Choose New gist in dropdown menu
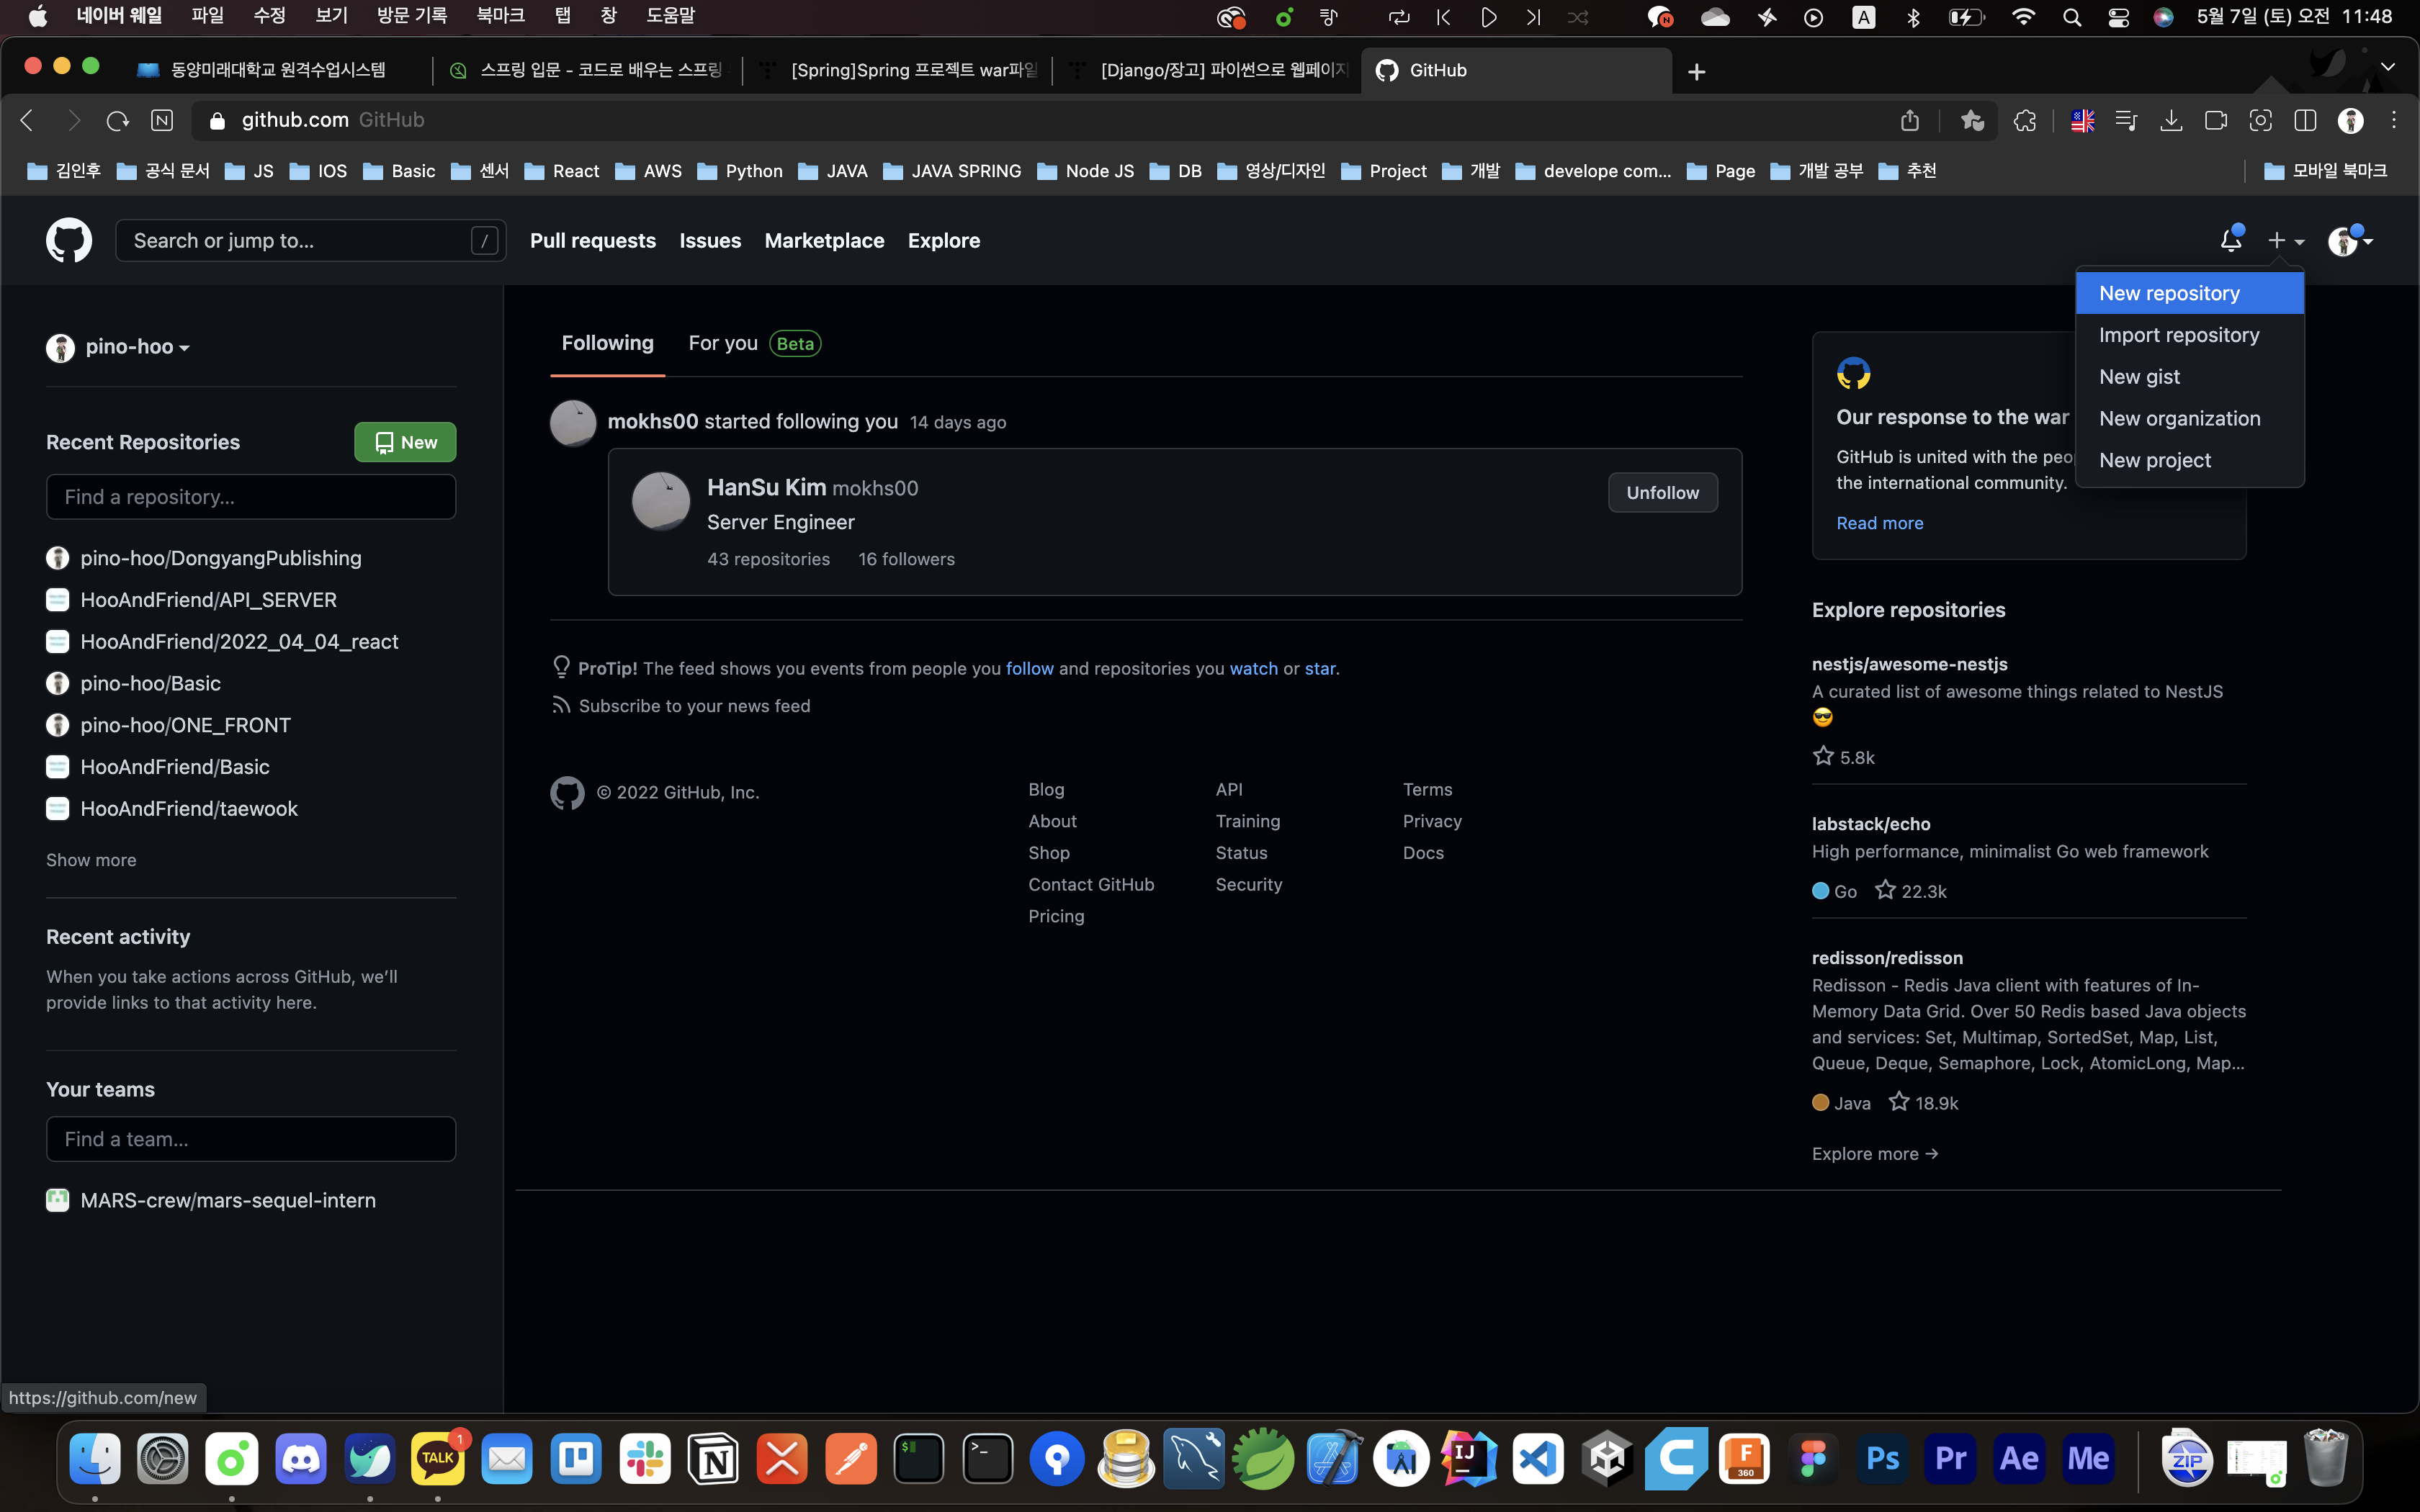 click(2139, 377)
